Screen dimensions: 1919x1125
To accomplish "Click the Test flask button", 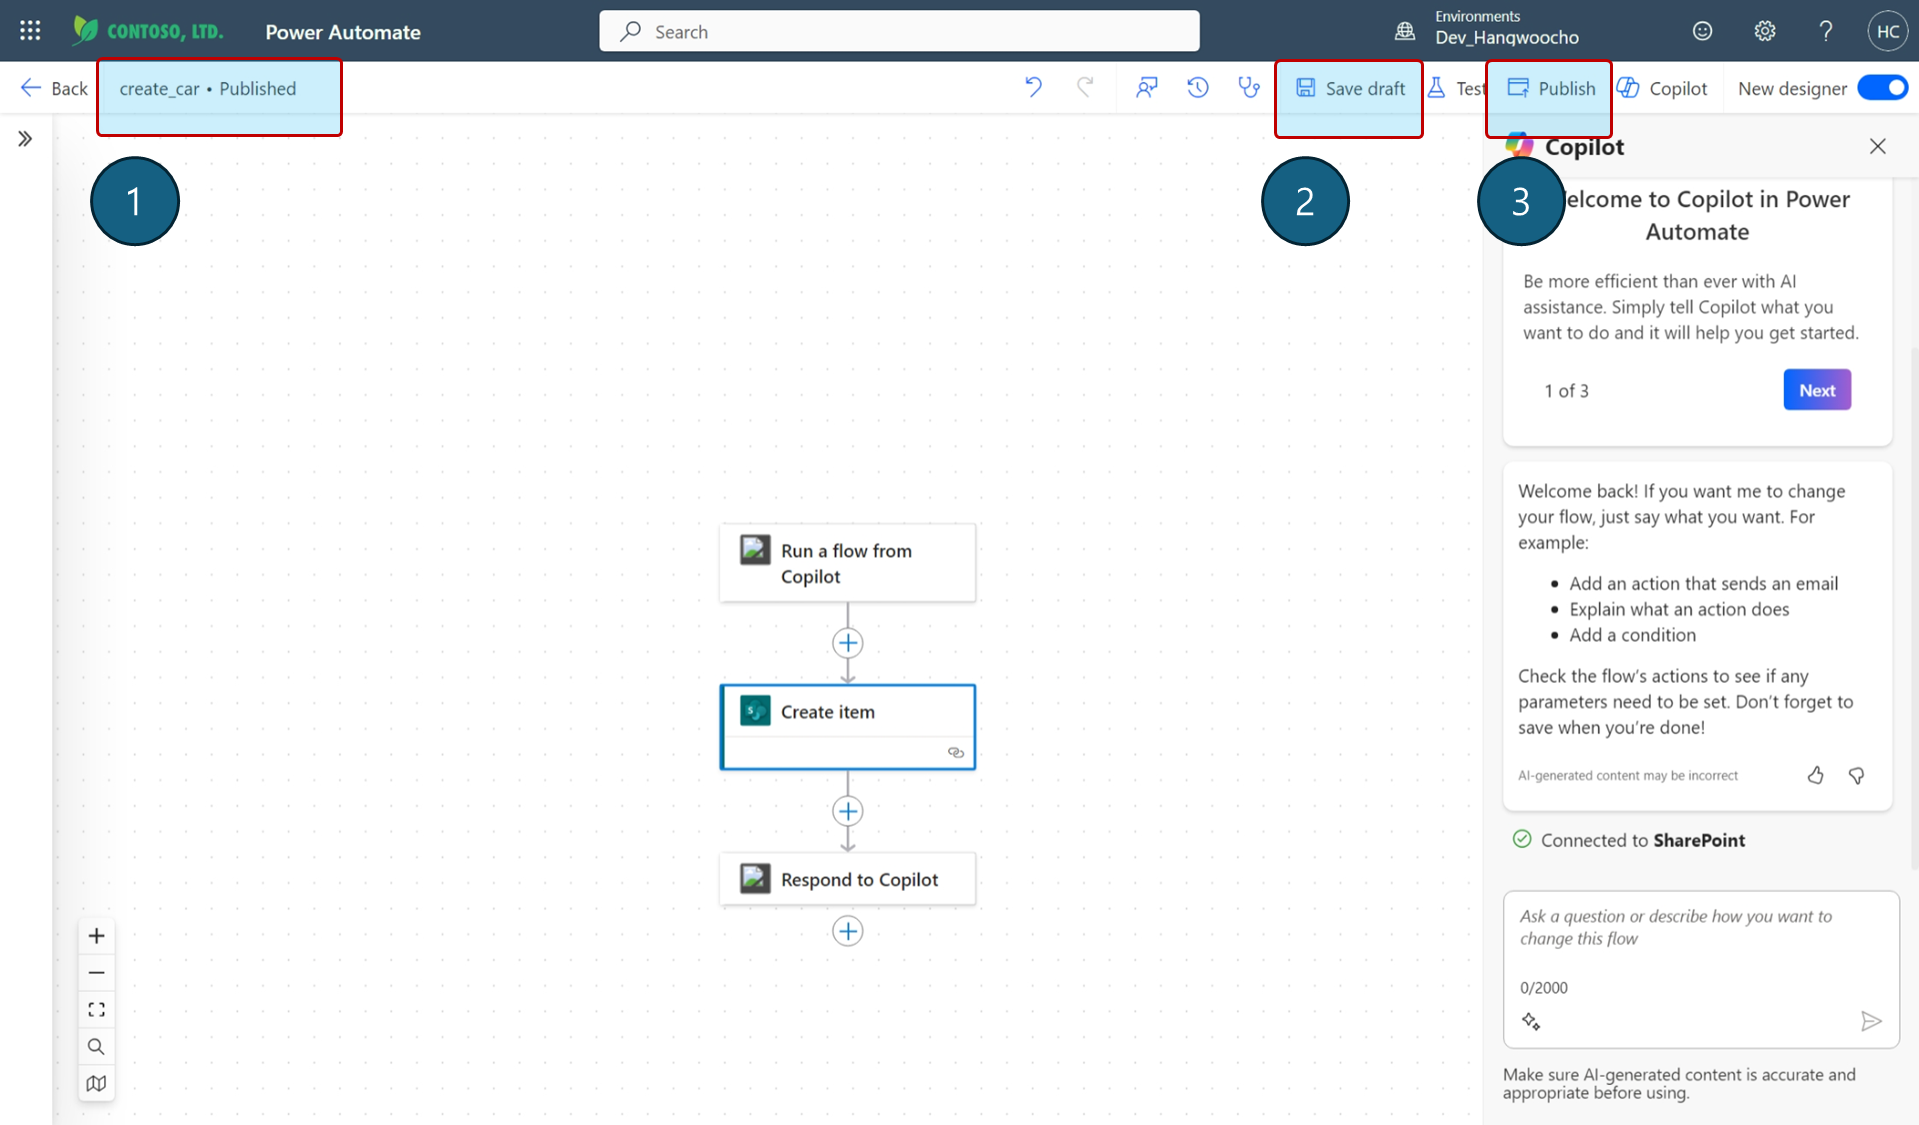I will pyautogui.click(x=1456, y=88).
